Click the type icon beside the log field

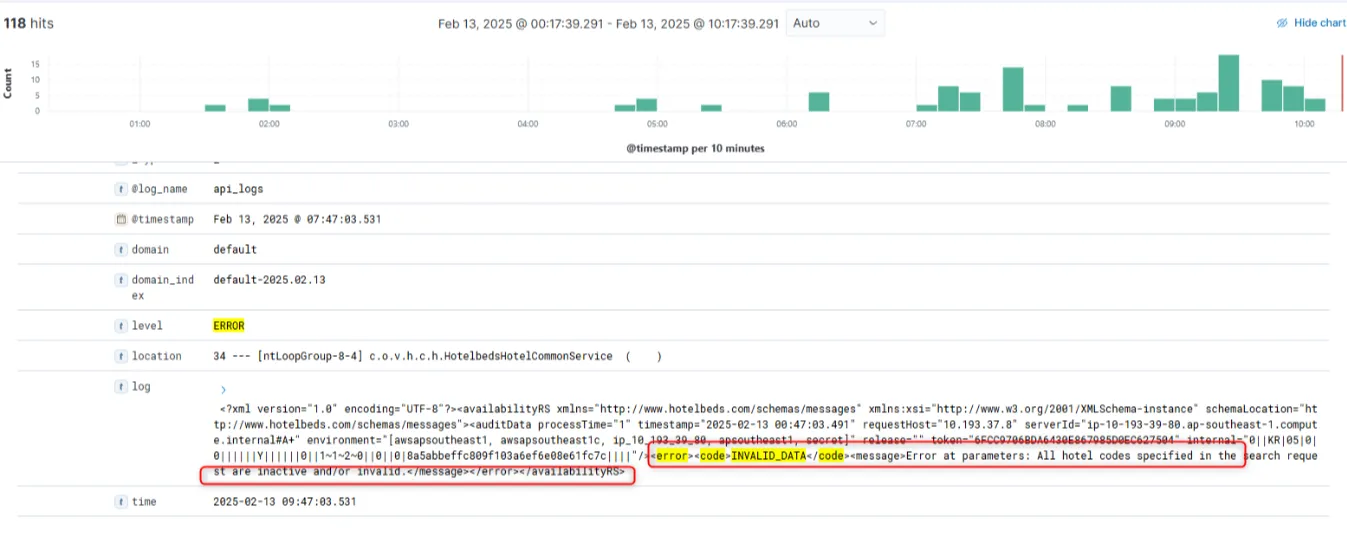(121, 386)
